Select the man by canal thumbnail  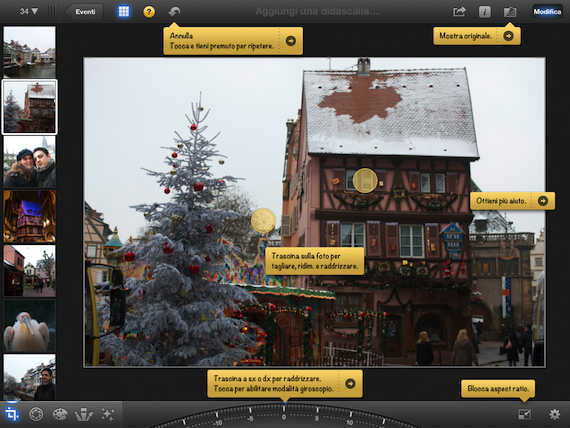point(29,377)
